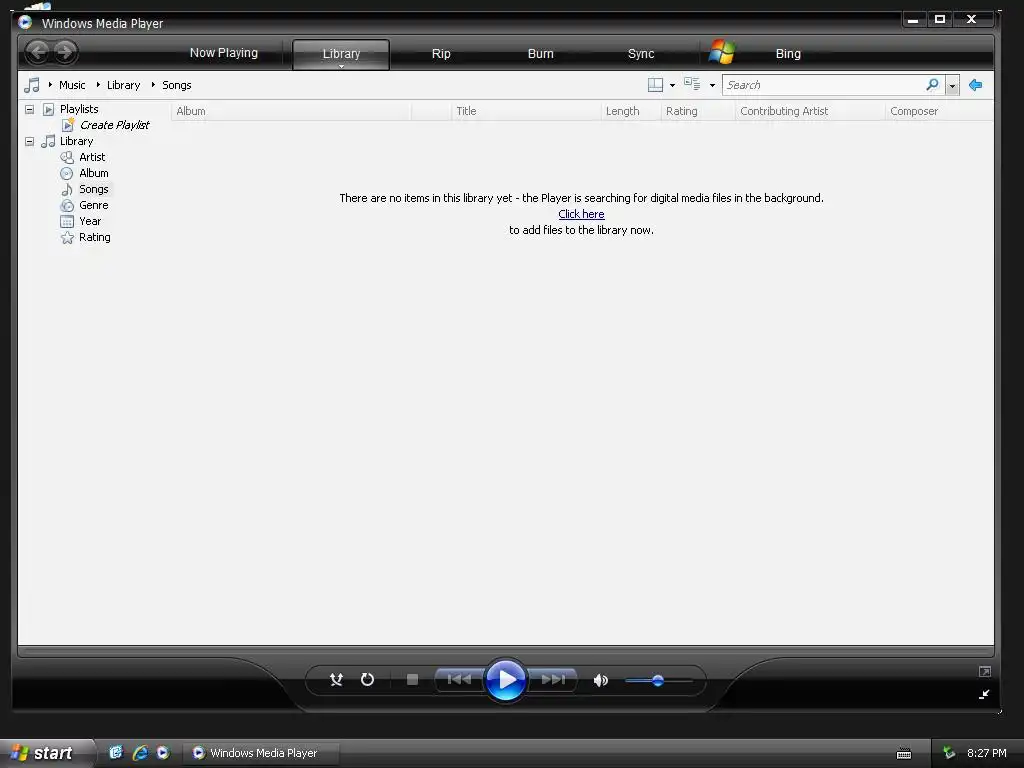Sort by the Composer column header

(x=939, y=111)
